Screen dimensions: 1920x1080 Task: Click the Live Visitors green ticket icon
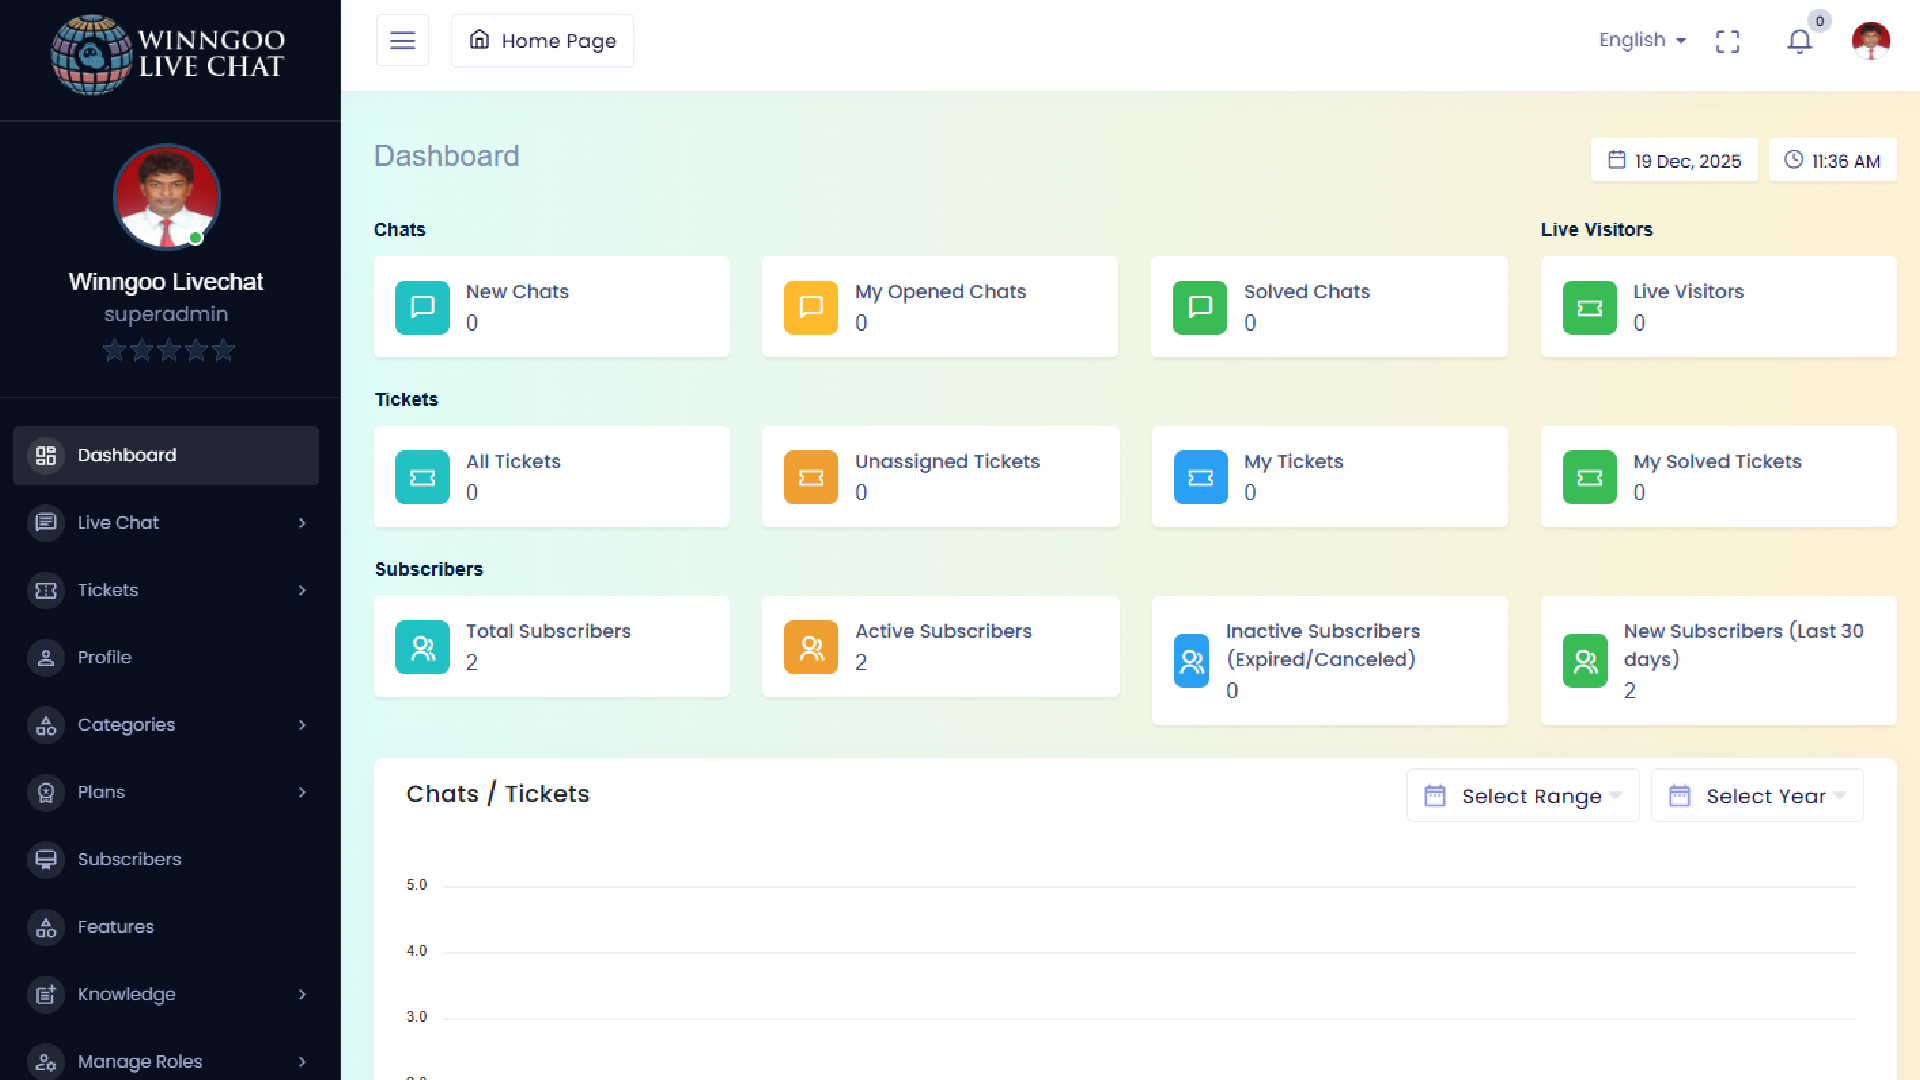(1589, 307)
